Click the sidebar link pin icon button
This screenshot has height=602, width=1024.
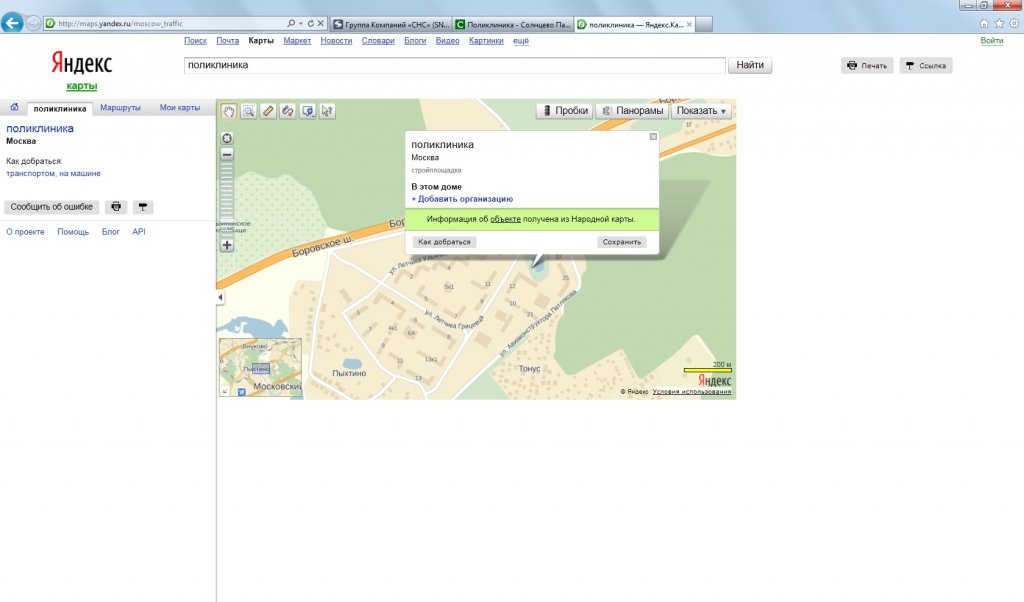[x=142, y=207]
